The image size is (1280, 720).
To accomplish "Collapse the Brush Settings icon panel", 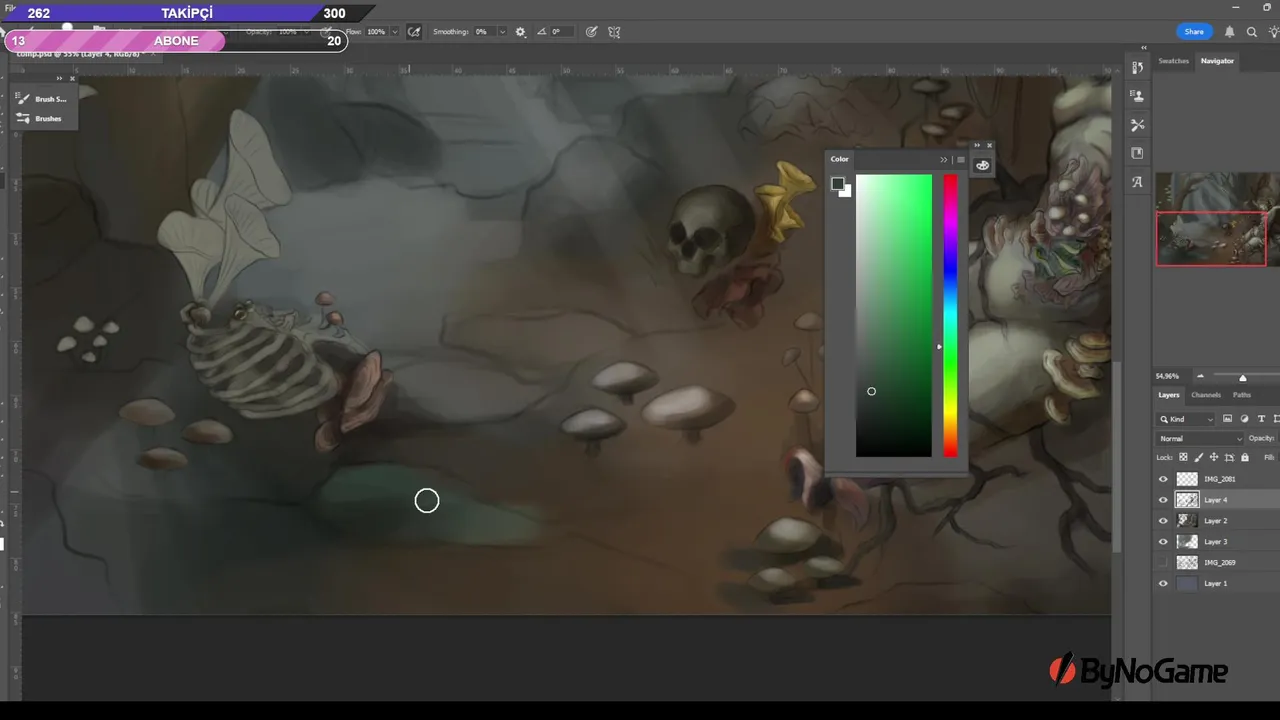I will point(60,79).
